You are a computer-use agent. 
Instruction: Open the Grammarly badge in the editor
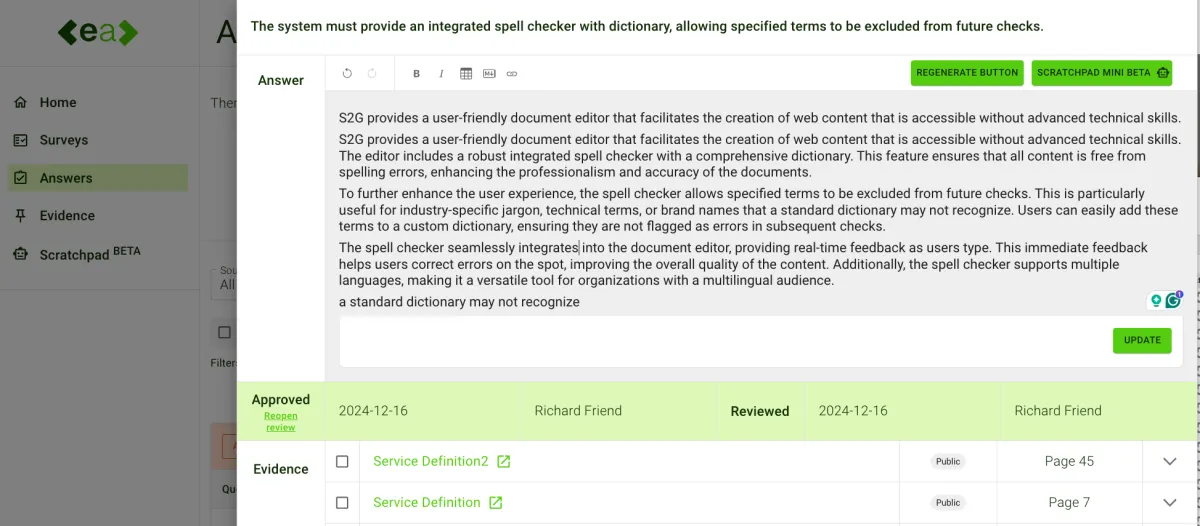[x=1174, y=300]
